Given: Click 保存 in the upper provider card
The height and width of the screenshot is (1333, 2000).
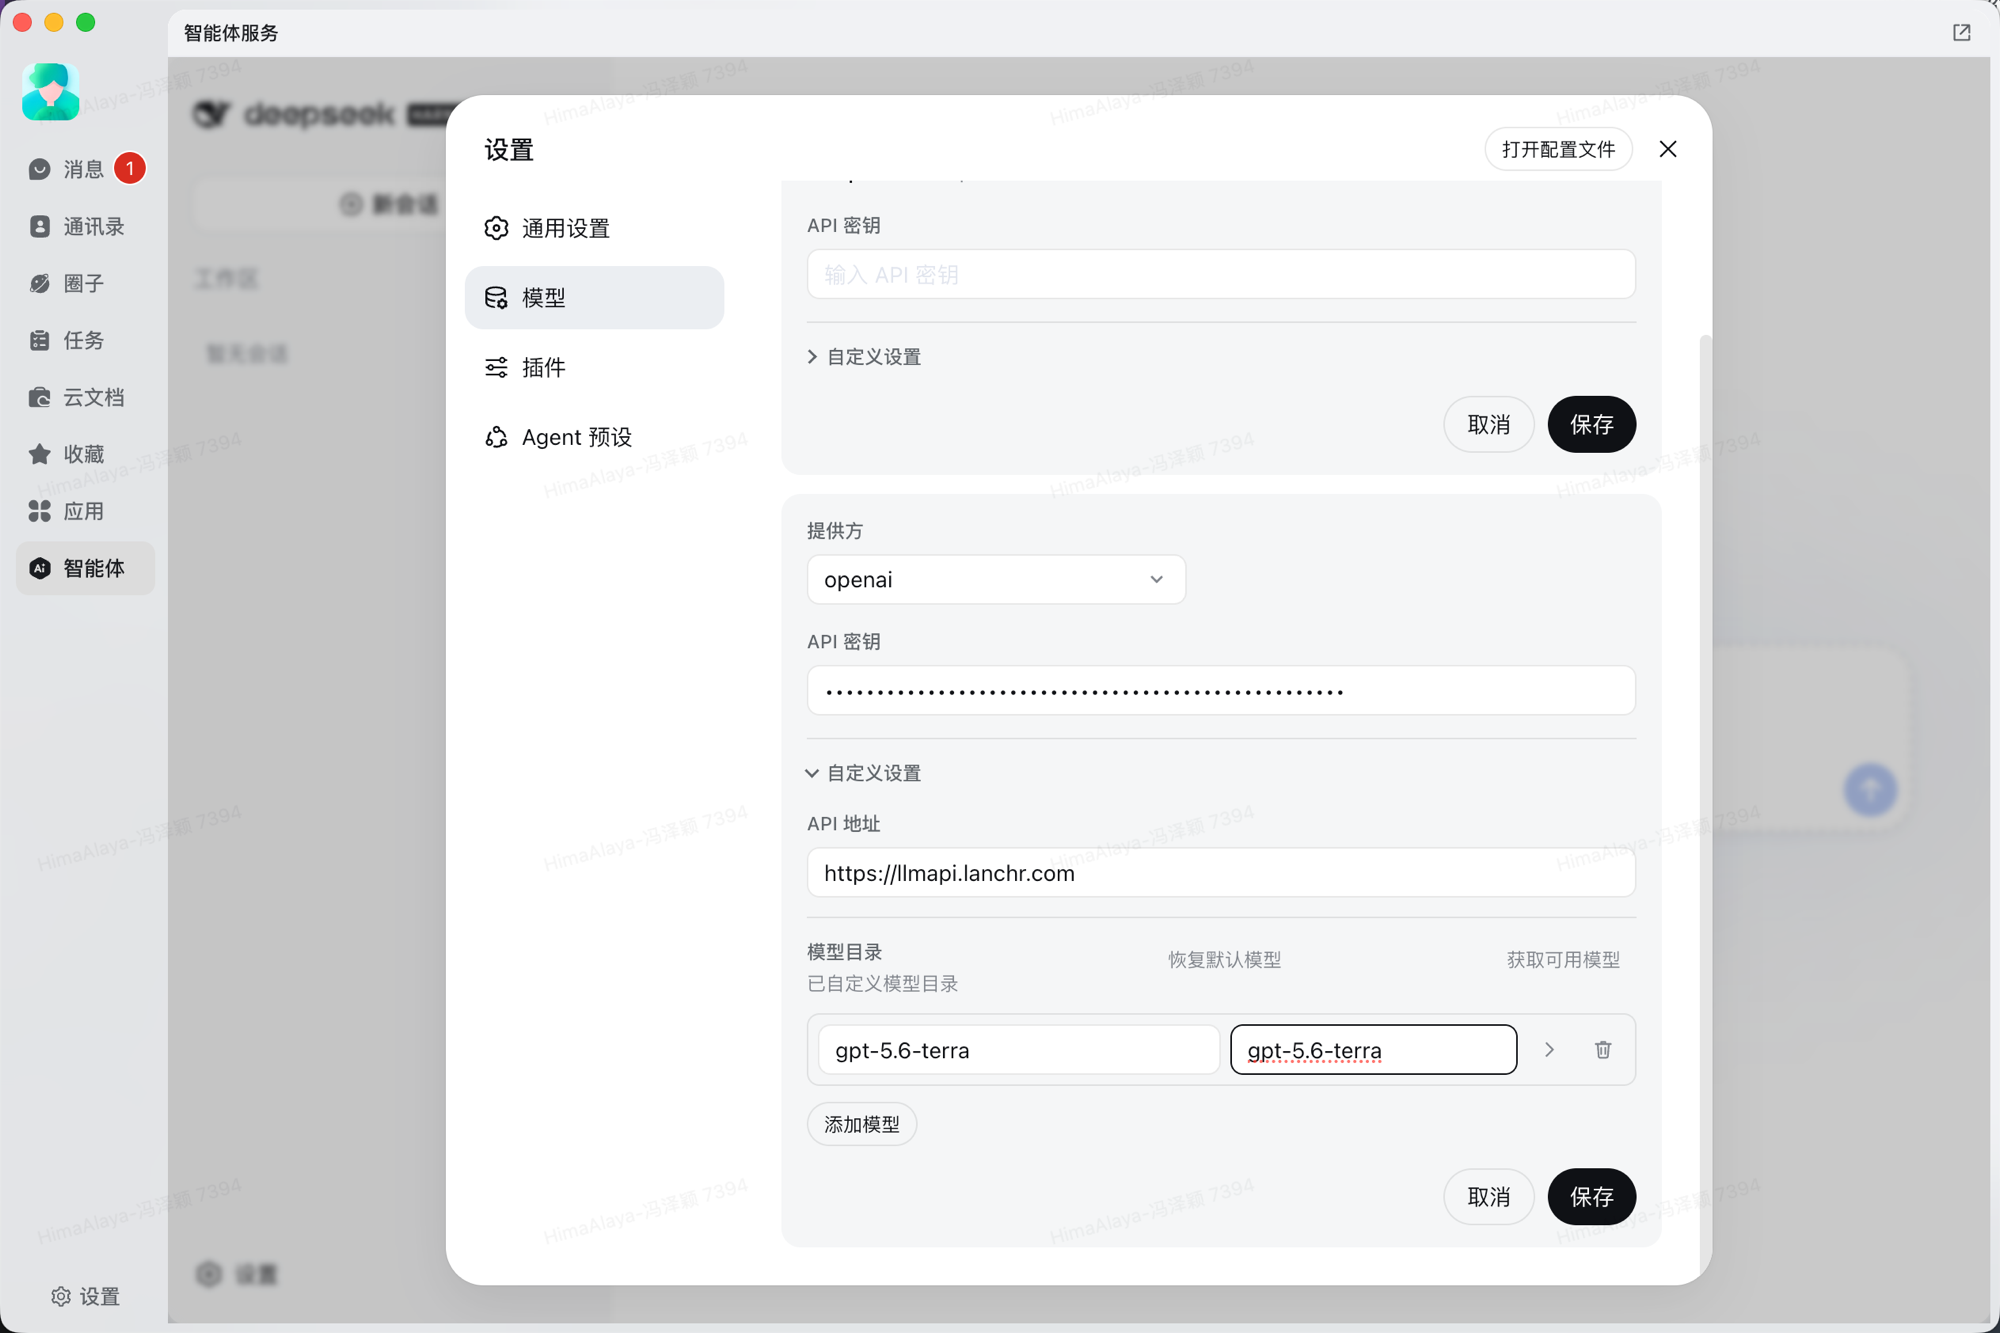Looking at the screenshot, I should point(1591,424).
